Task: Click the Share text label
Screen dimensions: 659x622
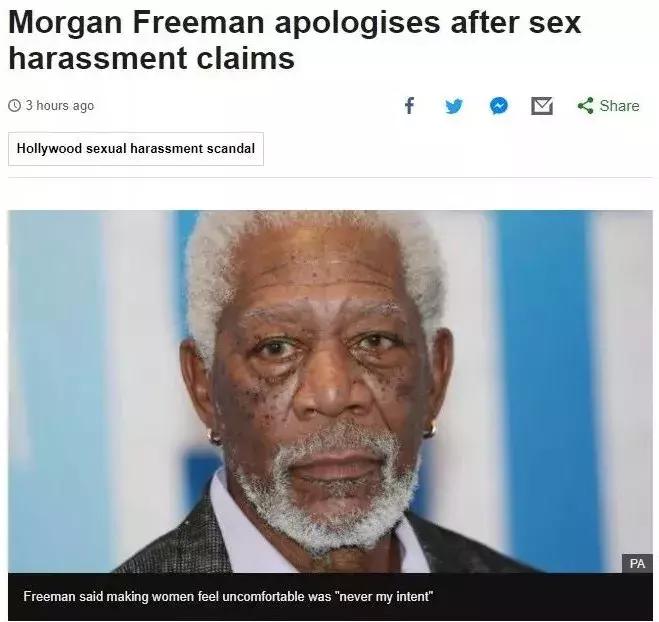Action: (x=619, y=105)
